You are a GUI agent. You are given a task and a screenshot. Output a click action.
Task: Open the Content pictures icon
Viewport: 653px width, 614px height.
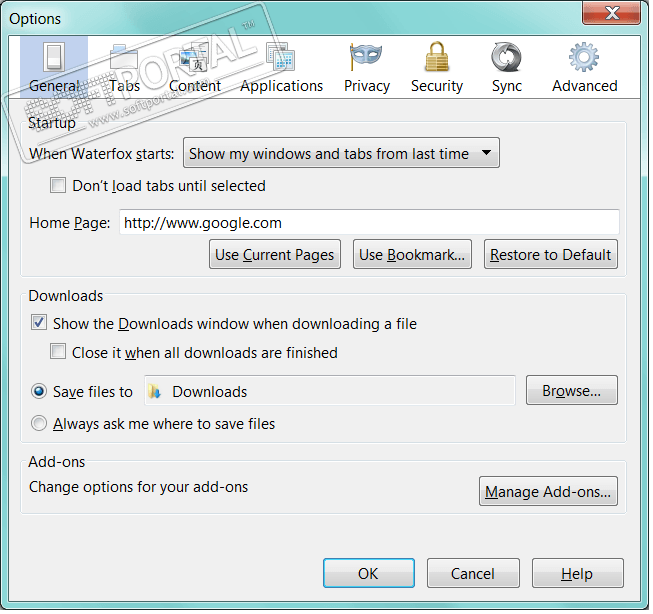pyautogui.click(x=194, y=57)
